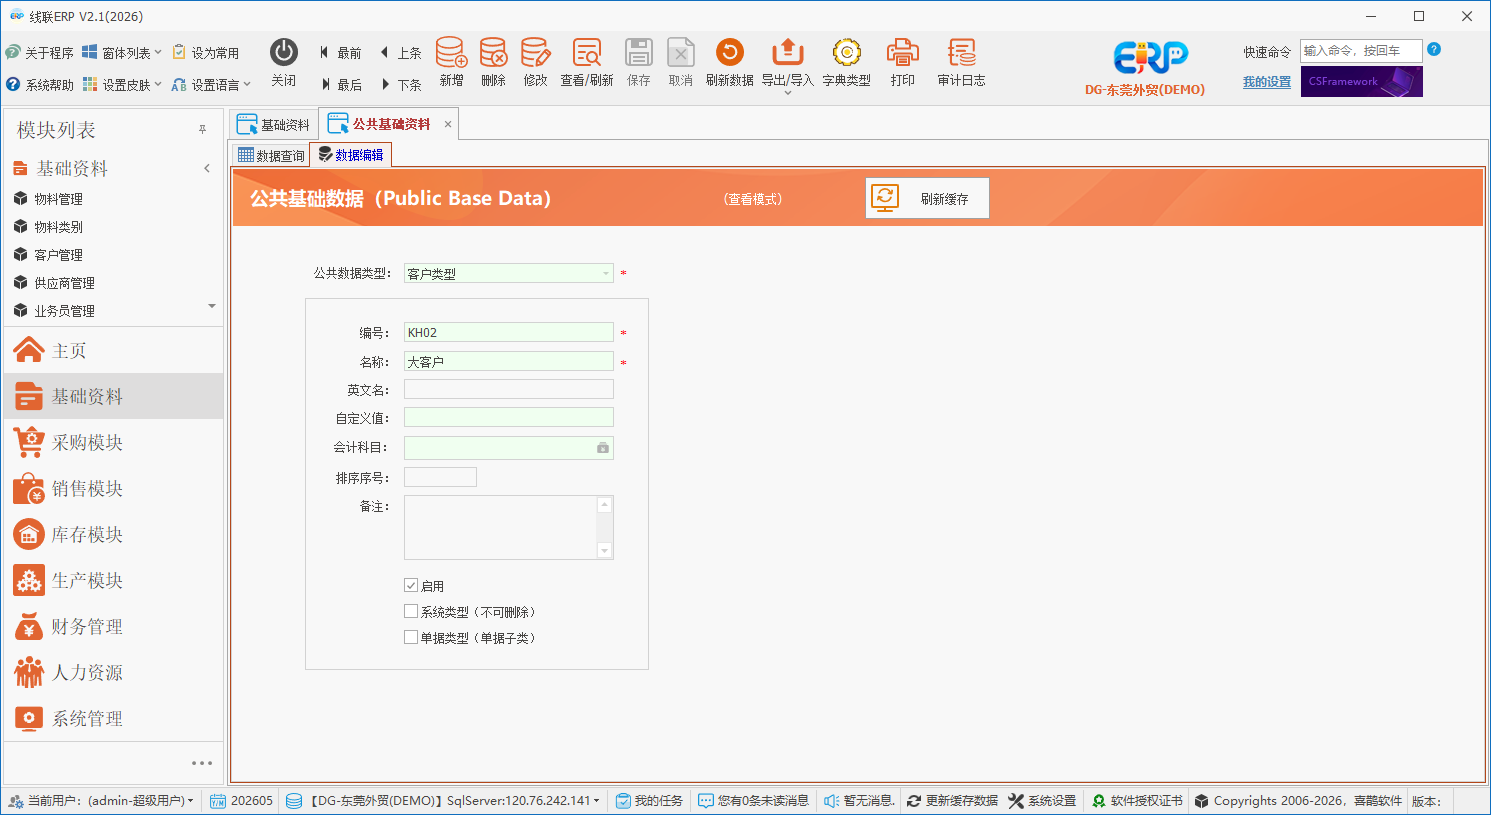This screenshot has height=815, width=1491.
Task: Pin the 模块列表 panel
Action: pos(202,130)
